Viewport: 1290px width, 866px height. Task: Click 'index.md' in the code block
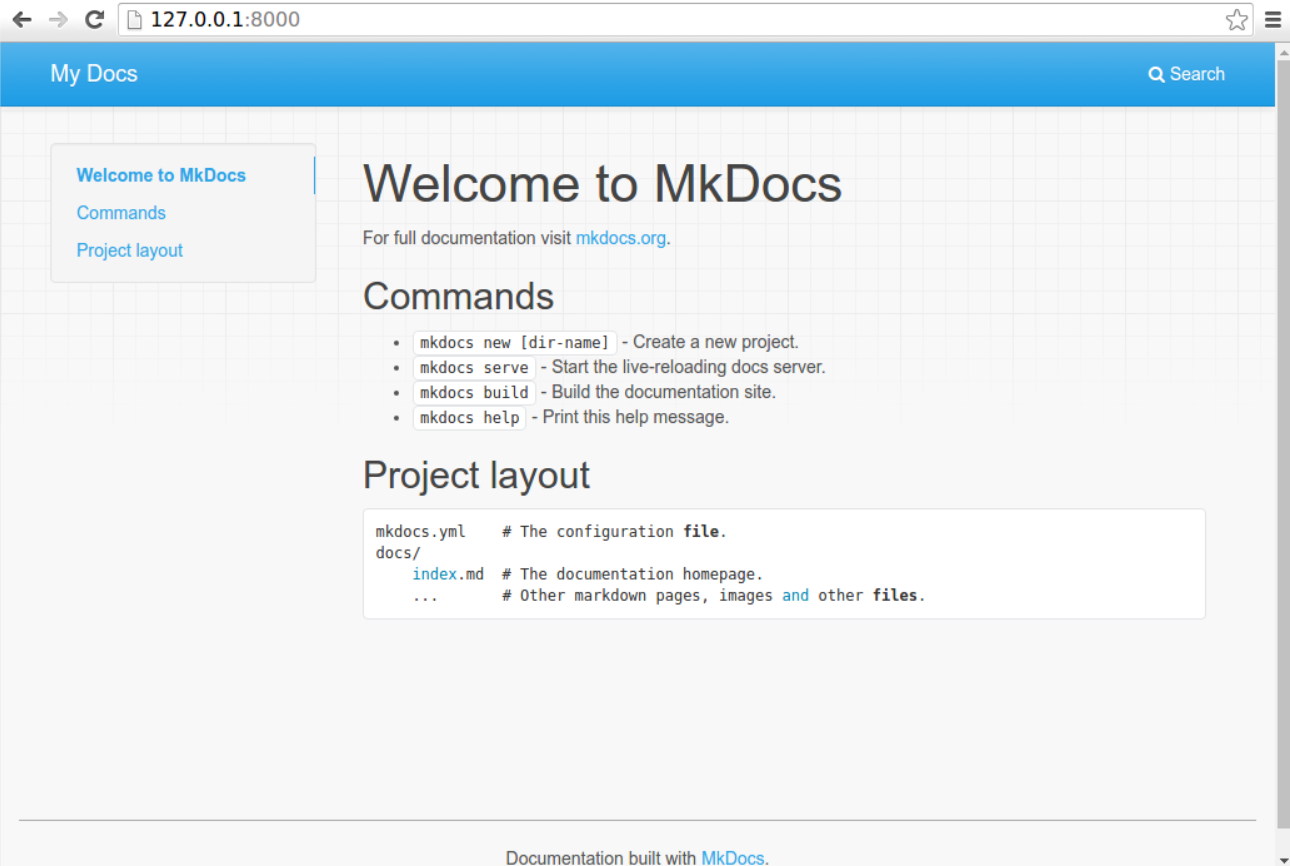pos(448,574)
